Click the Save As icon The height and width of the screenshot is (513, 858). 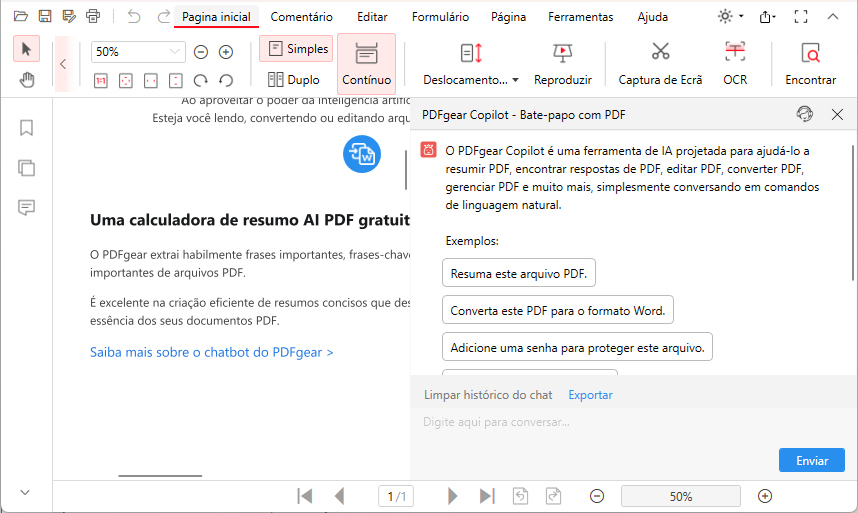pyautogui.click(x=69, y=16)
